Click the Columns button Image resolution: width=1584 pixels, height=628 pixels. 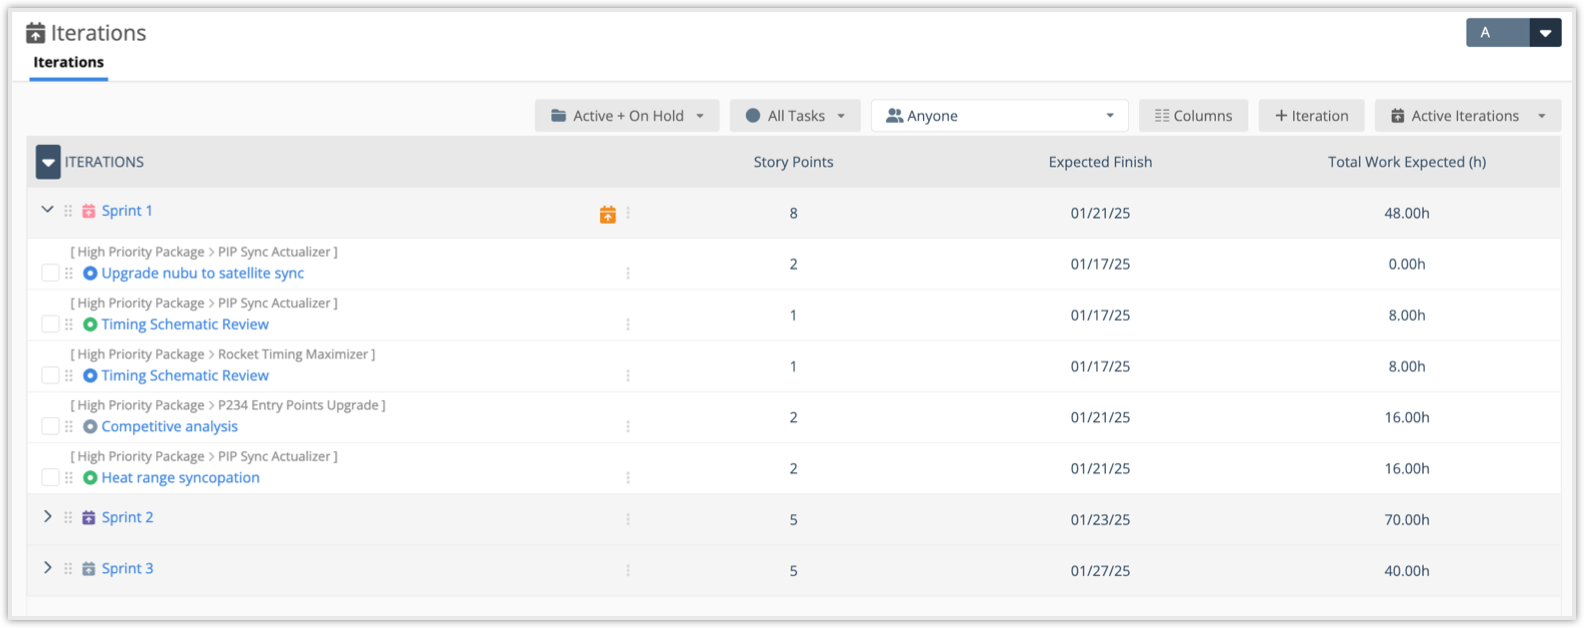[x=1193, y=116]
